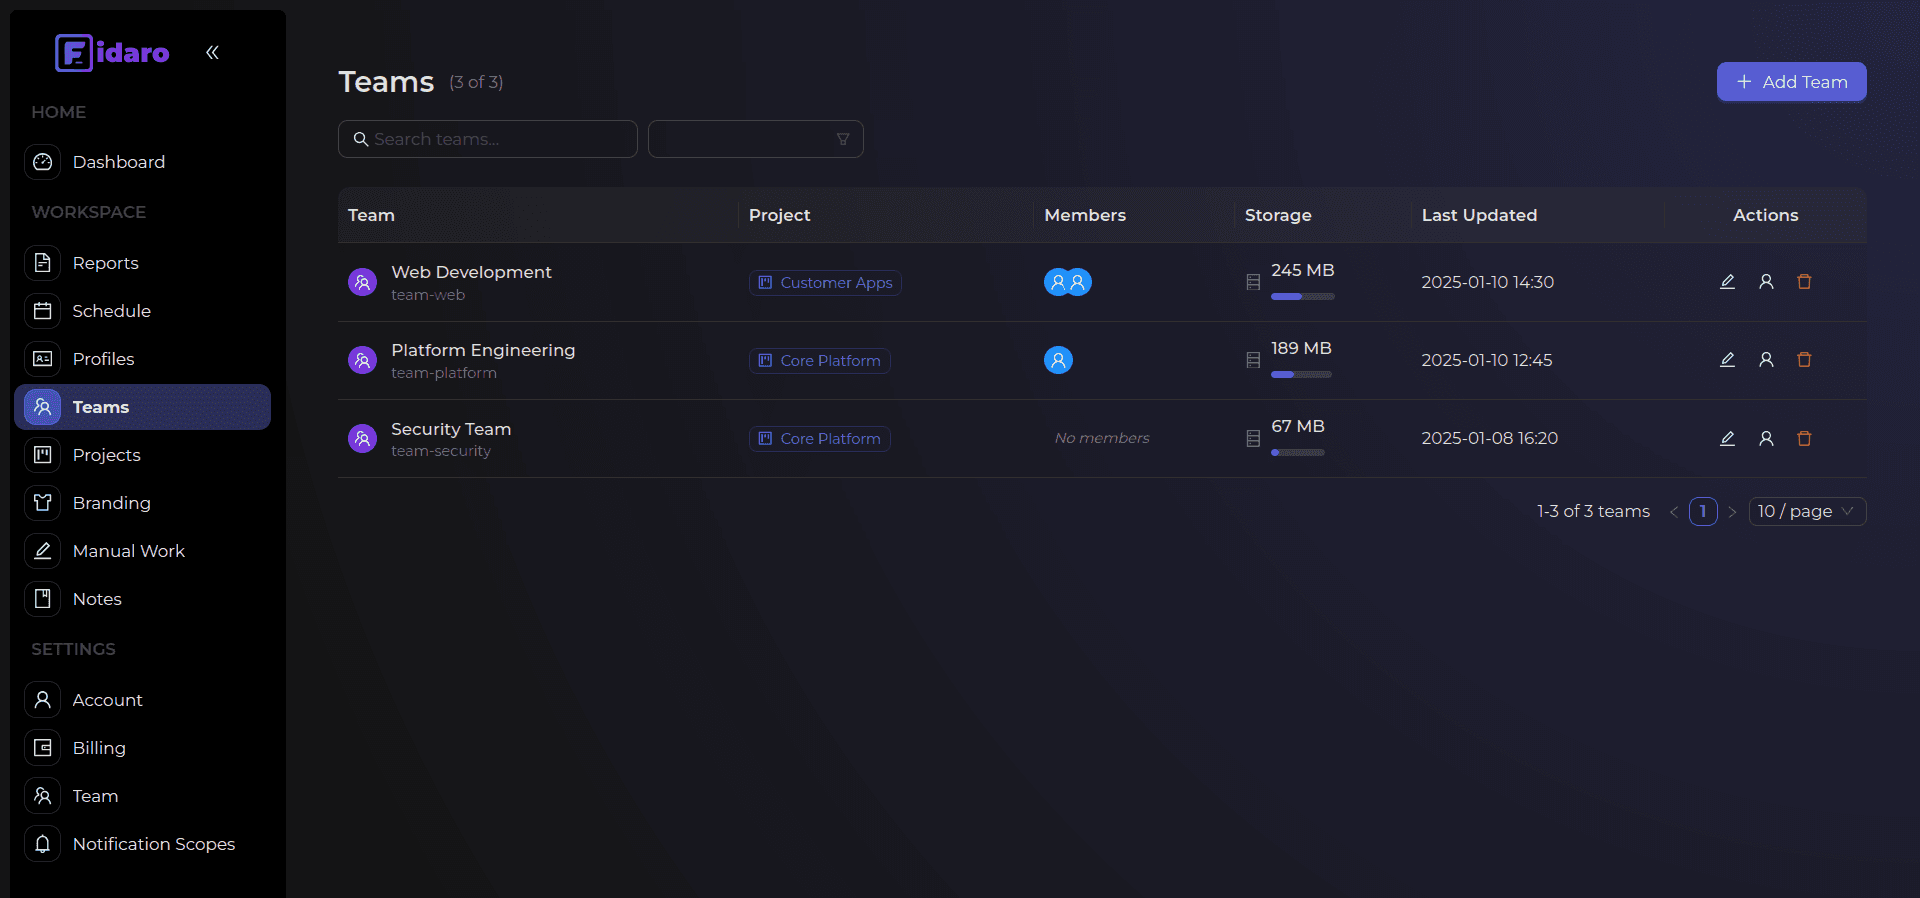Open members icon for Platform Engineering row

click(x=1766, y=360)
